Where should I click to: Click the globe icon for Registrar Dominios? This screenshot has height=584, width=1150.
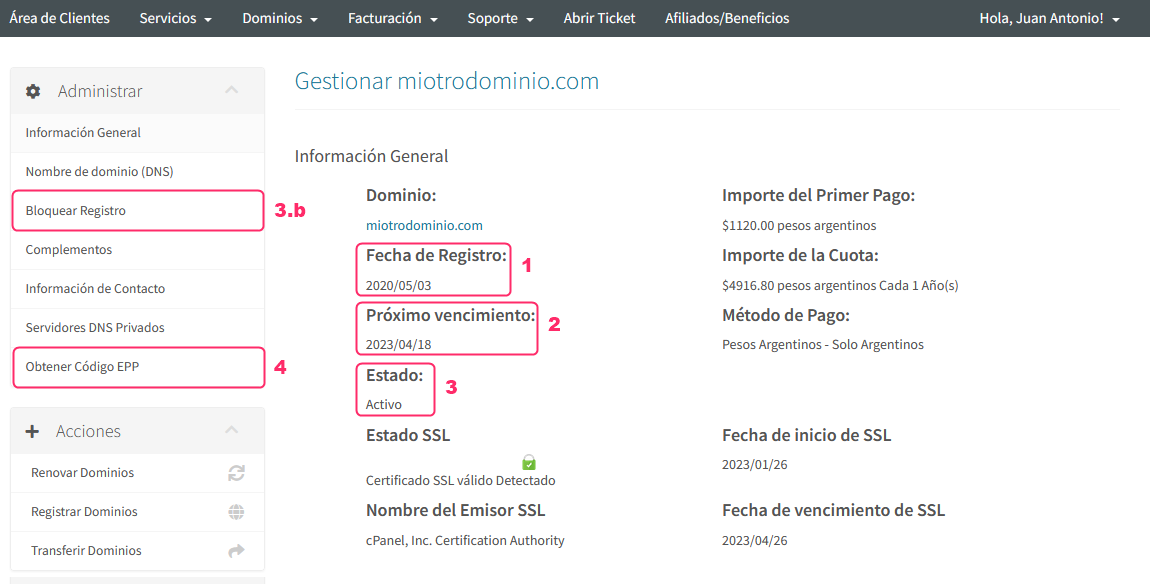[x=236, y=512]
